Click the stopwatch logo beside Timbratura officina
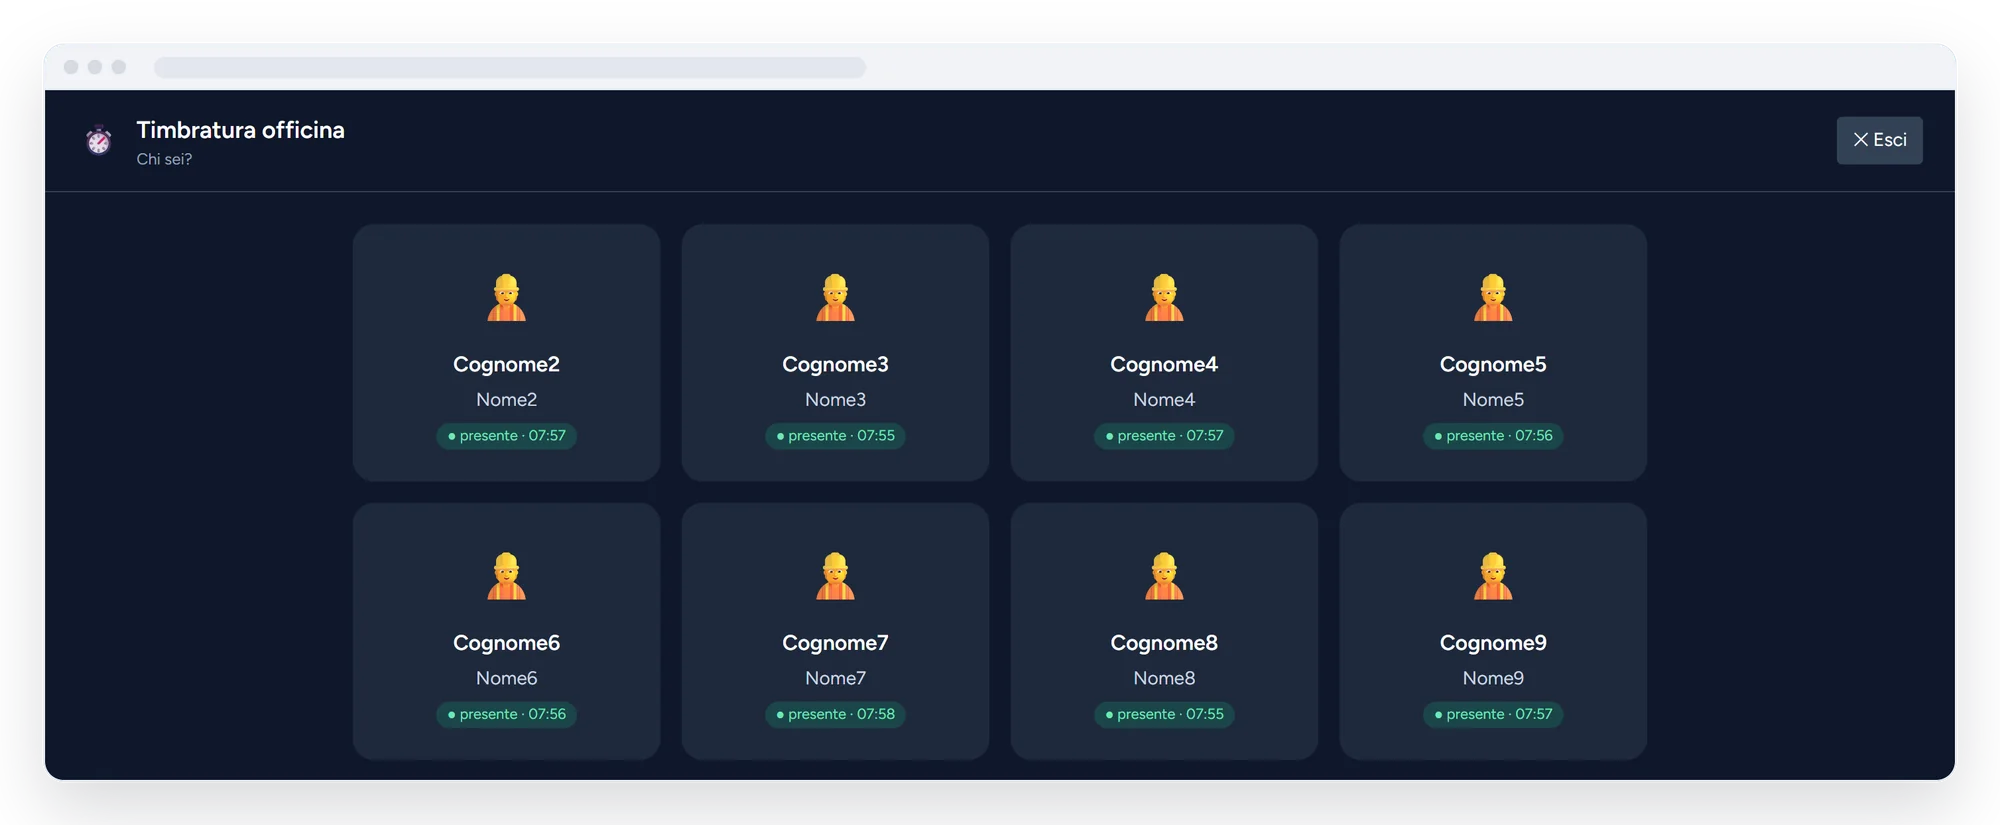The height and width of the screenshot is (825, 2000). tap(98, 140)
